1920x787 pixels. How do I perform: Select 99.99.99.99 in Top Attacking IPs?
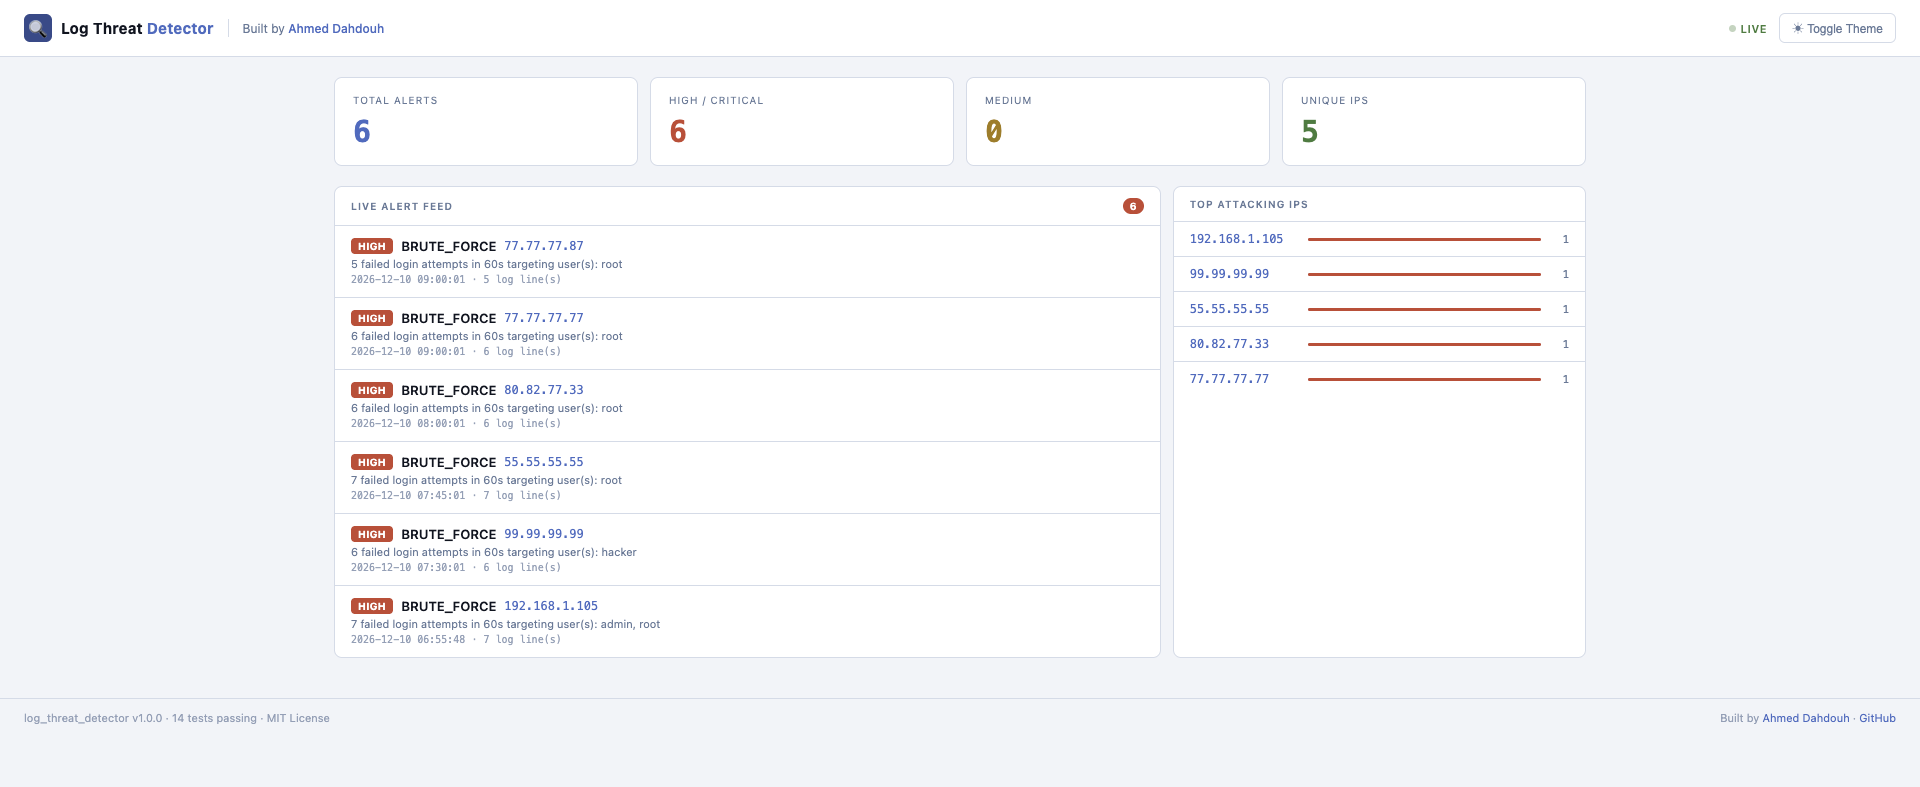tap(1229, 274)
